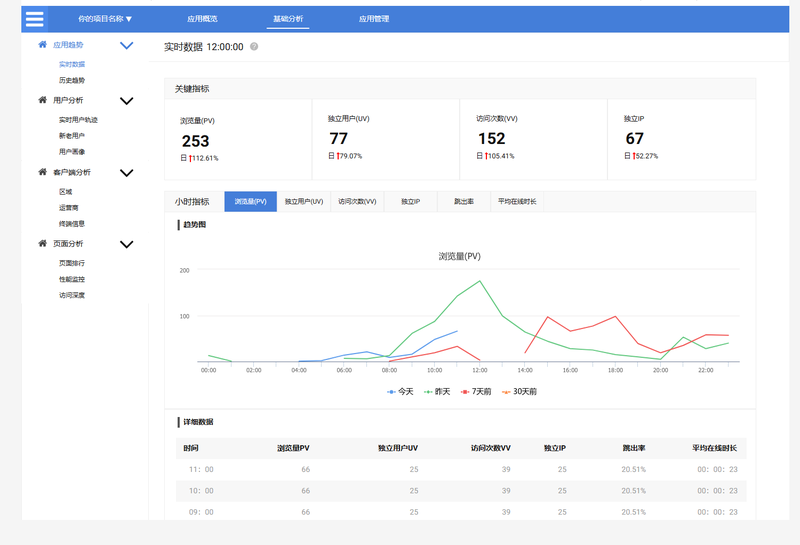Click the help icon beside 实时数据 time
The width and height of the screenshot is (800, 545).
pos(254,46)
